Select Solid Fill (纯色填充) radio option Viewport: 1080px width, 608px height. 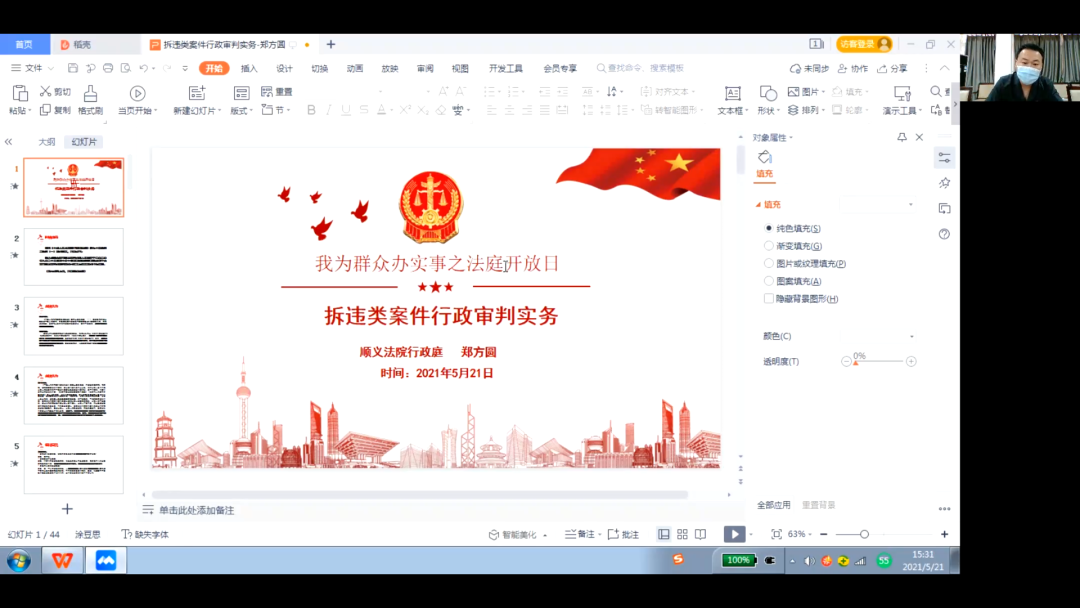769,228
